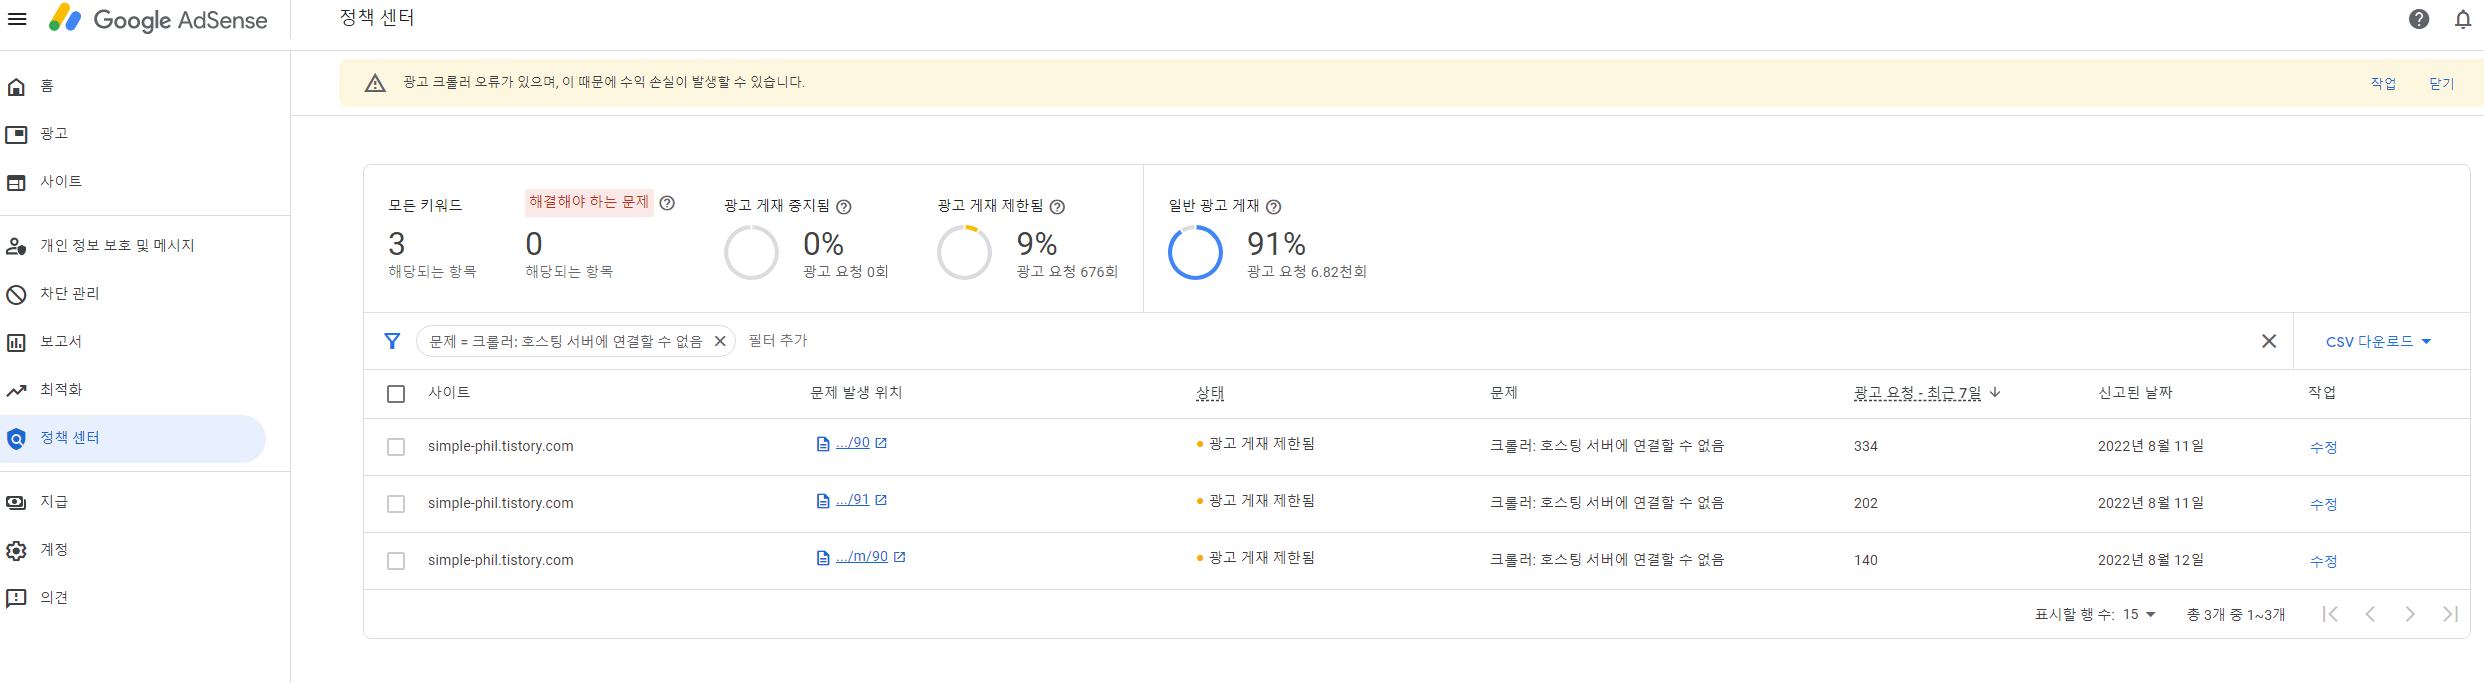Viewport: 2484px width, 683px height.
Task: Click the 차단 관리 block icon
Action: pyautogui.click(x=16, y=294)
